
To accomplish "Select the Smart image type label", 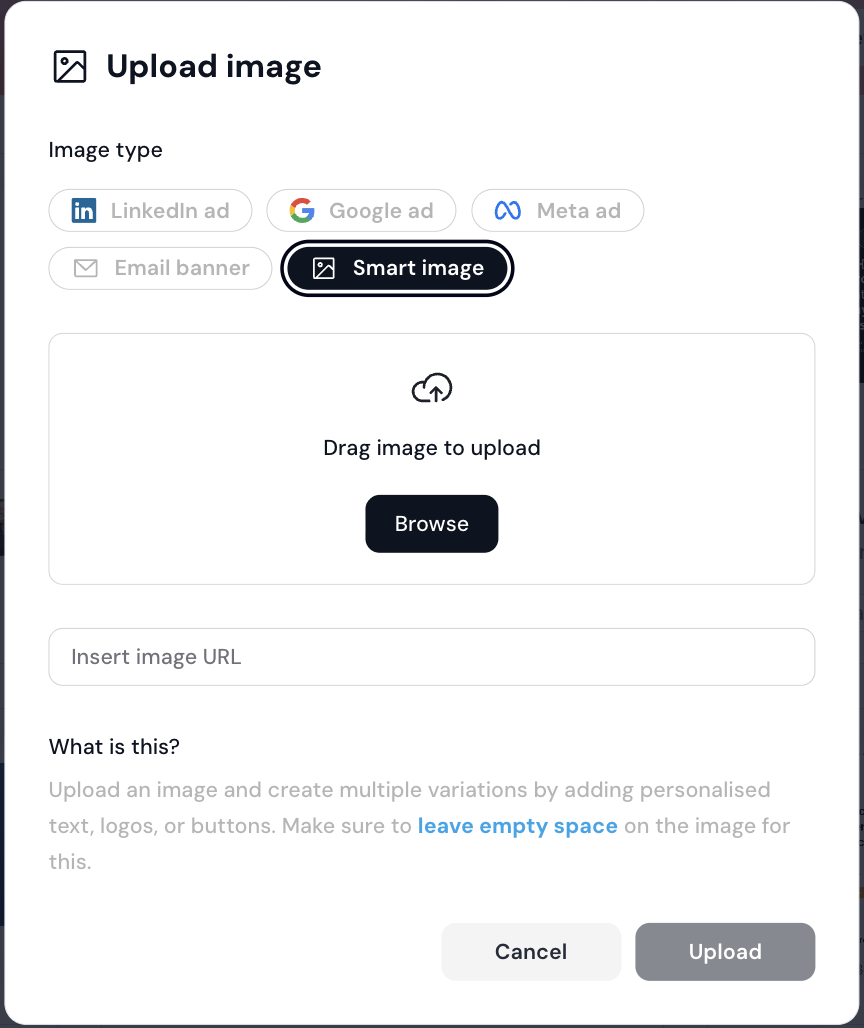I will [418, 268].
